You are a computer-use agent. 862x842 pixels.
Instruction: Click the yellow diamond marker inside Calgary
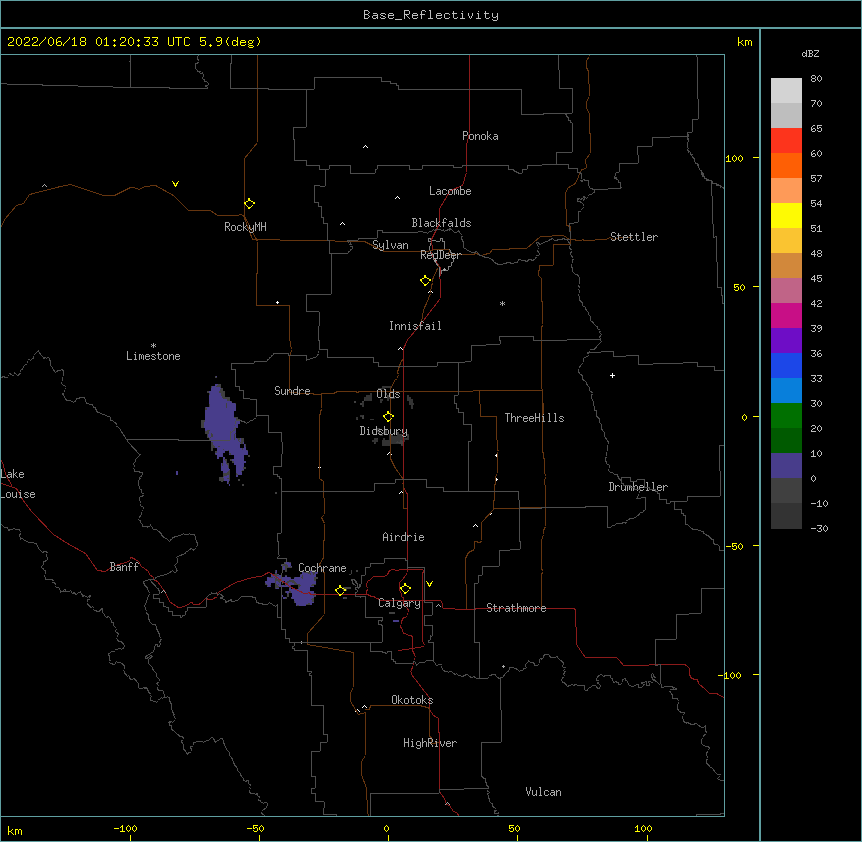(405, 589)
